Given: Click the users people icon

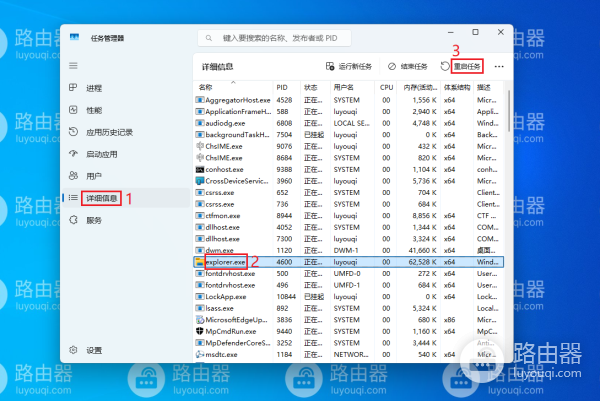Looking at the screenshot, I should click(73, 176).
